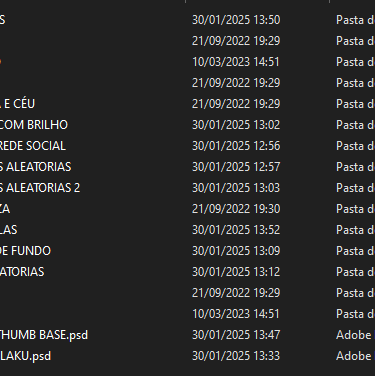Click the date 30/01/2025 13:50
This screenshot has width=375, height=376.
click(236, 20)
